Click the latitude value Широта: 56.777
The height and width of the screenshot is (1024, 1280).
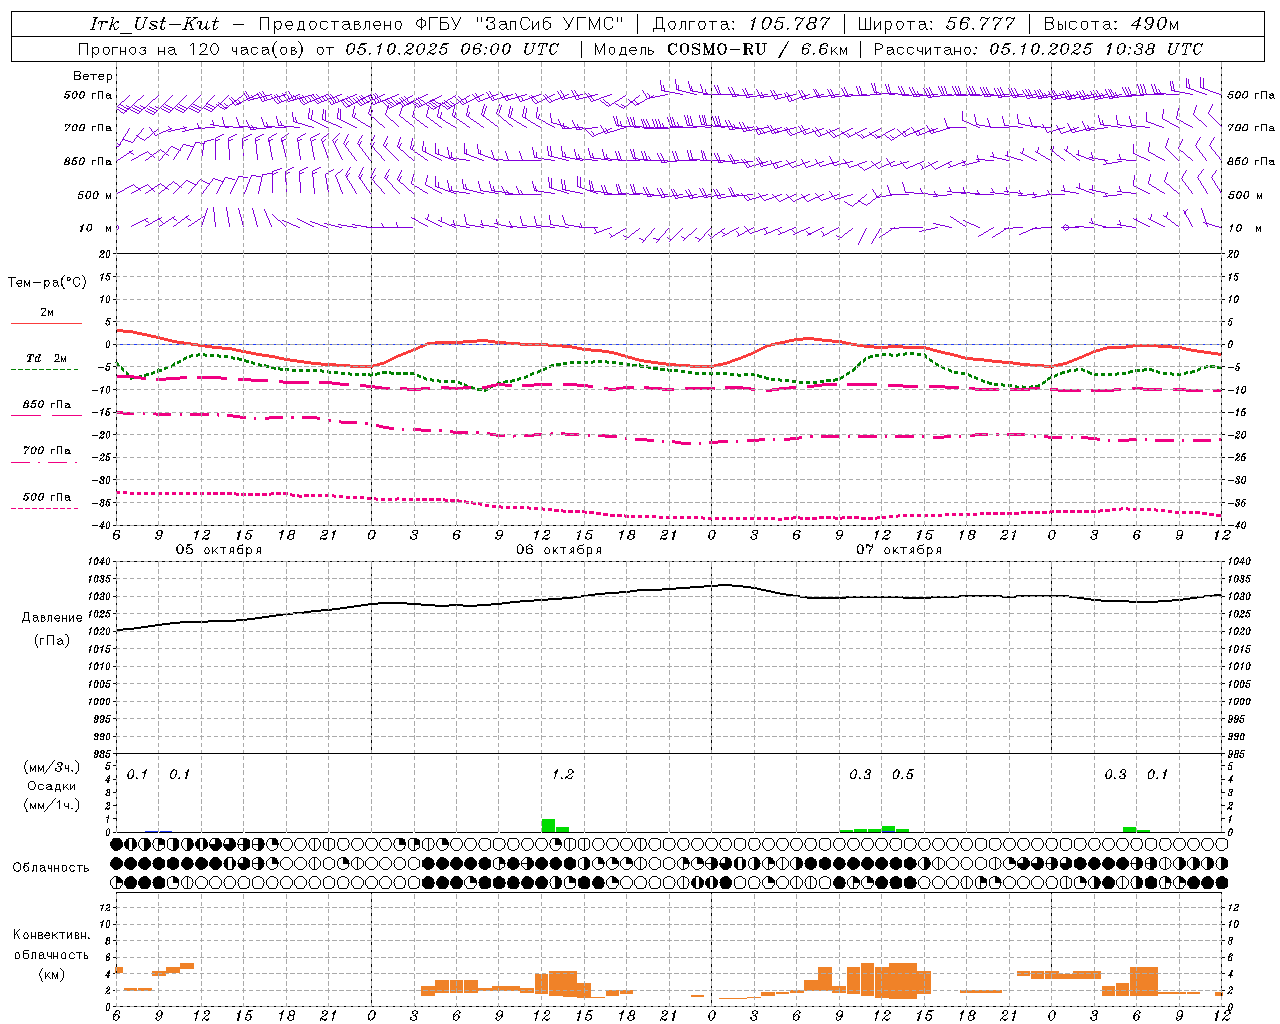[936, 24]
